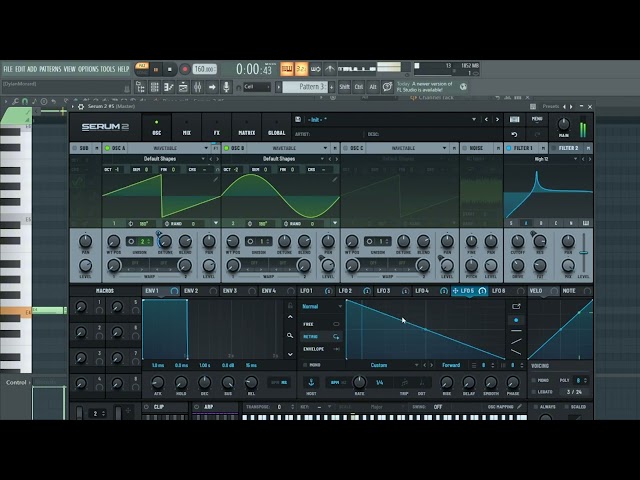This screenshot has width=640, height=480.
Task: Click the LFO export shape icon
Action: [x=516, y=306]
